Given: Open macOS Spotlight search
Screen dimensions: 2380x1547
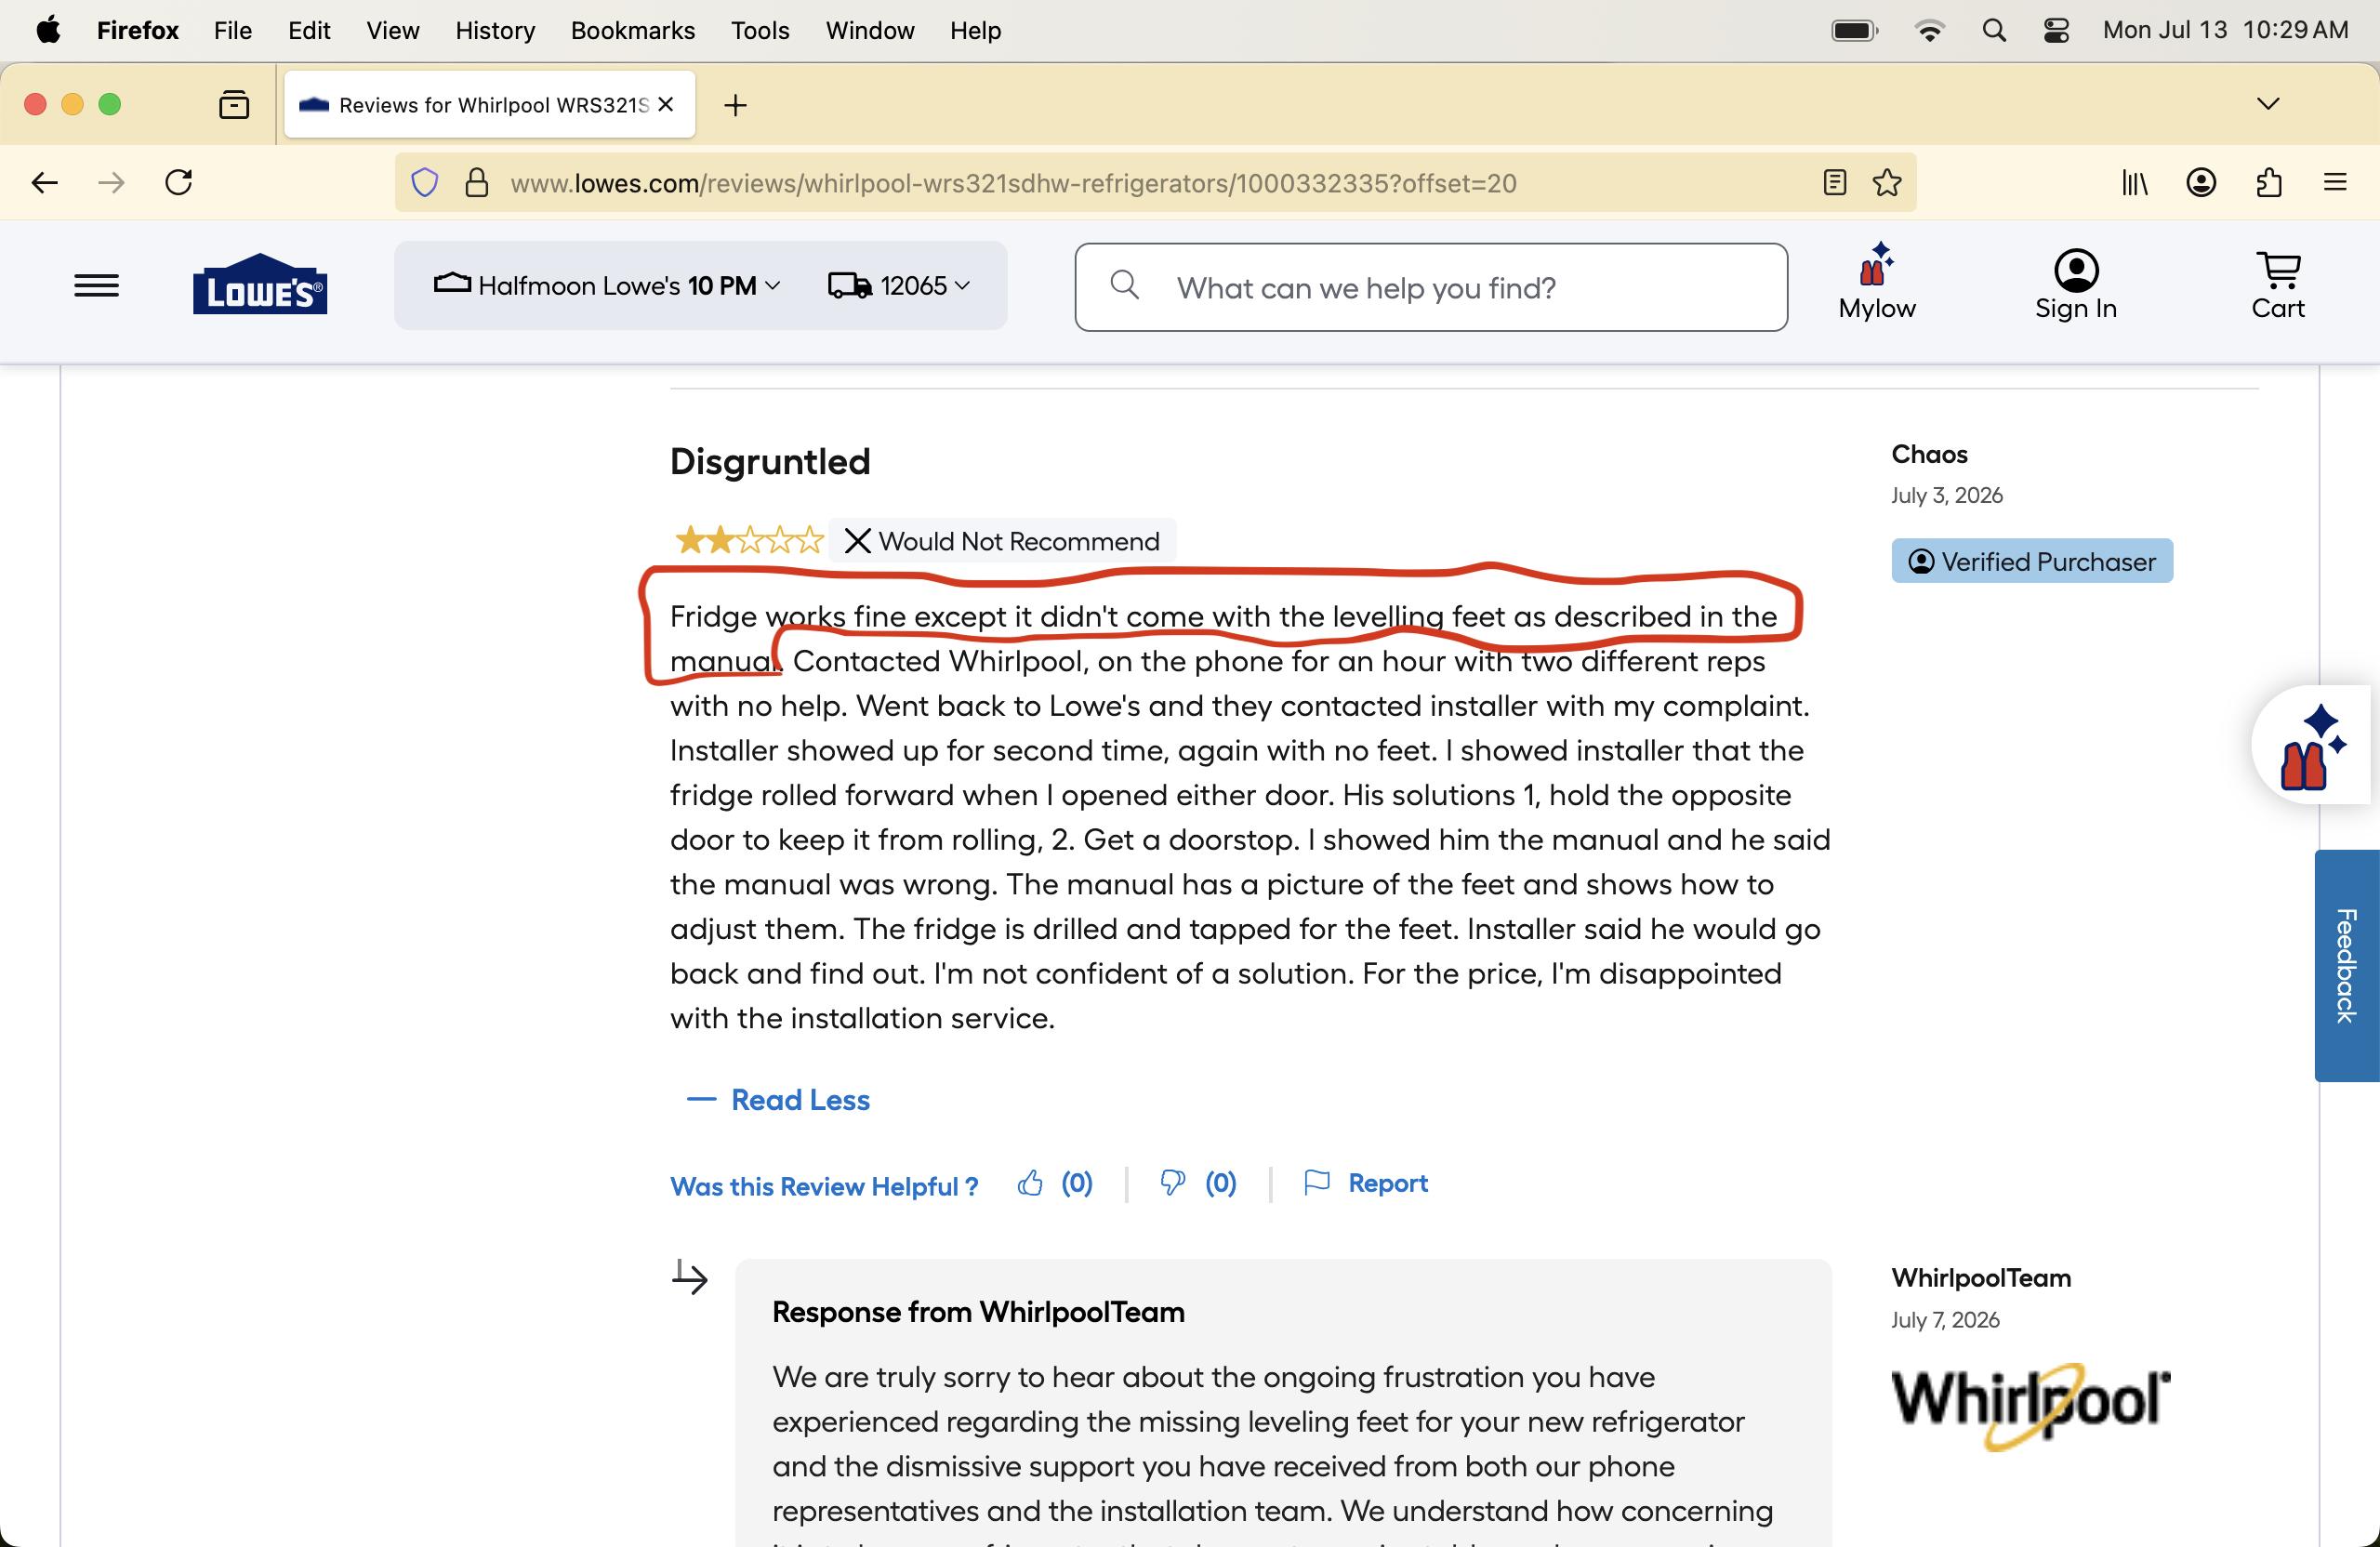Looking at the screenshot, I should tap(1993, 31).
